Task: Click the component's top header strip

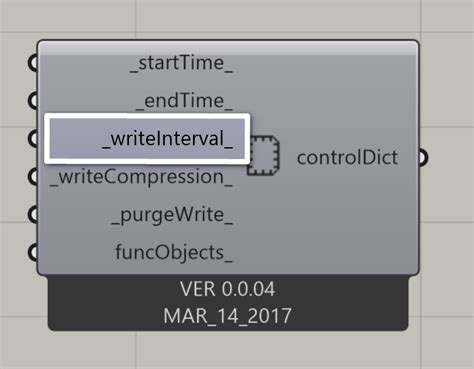Action: pyautogui.click(x=228, y=48)
